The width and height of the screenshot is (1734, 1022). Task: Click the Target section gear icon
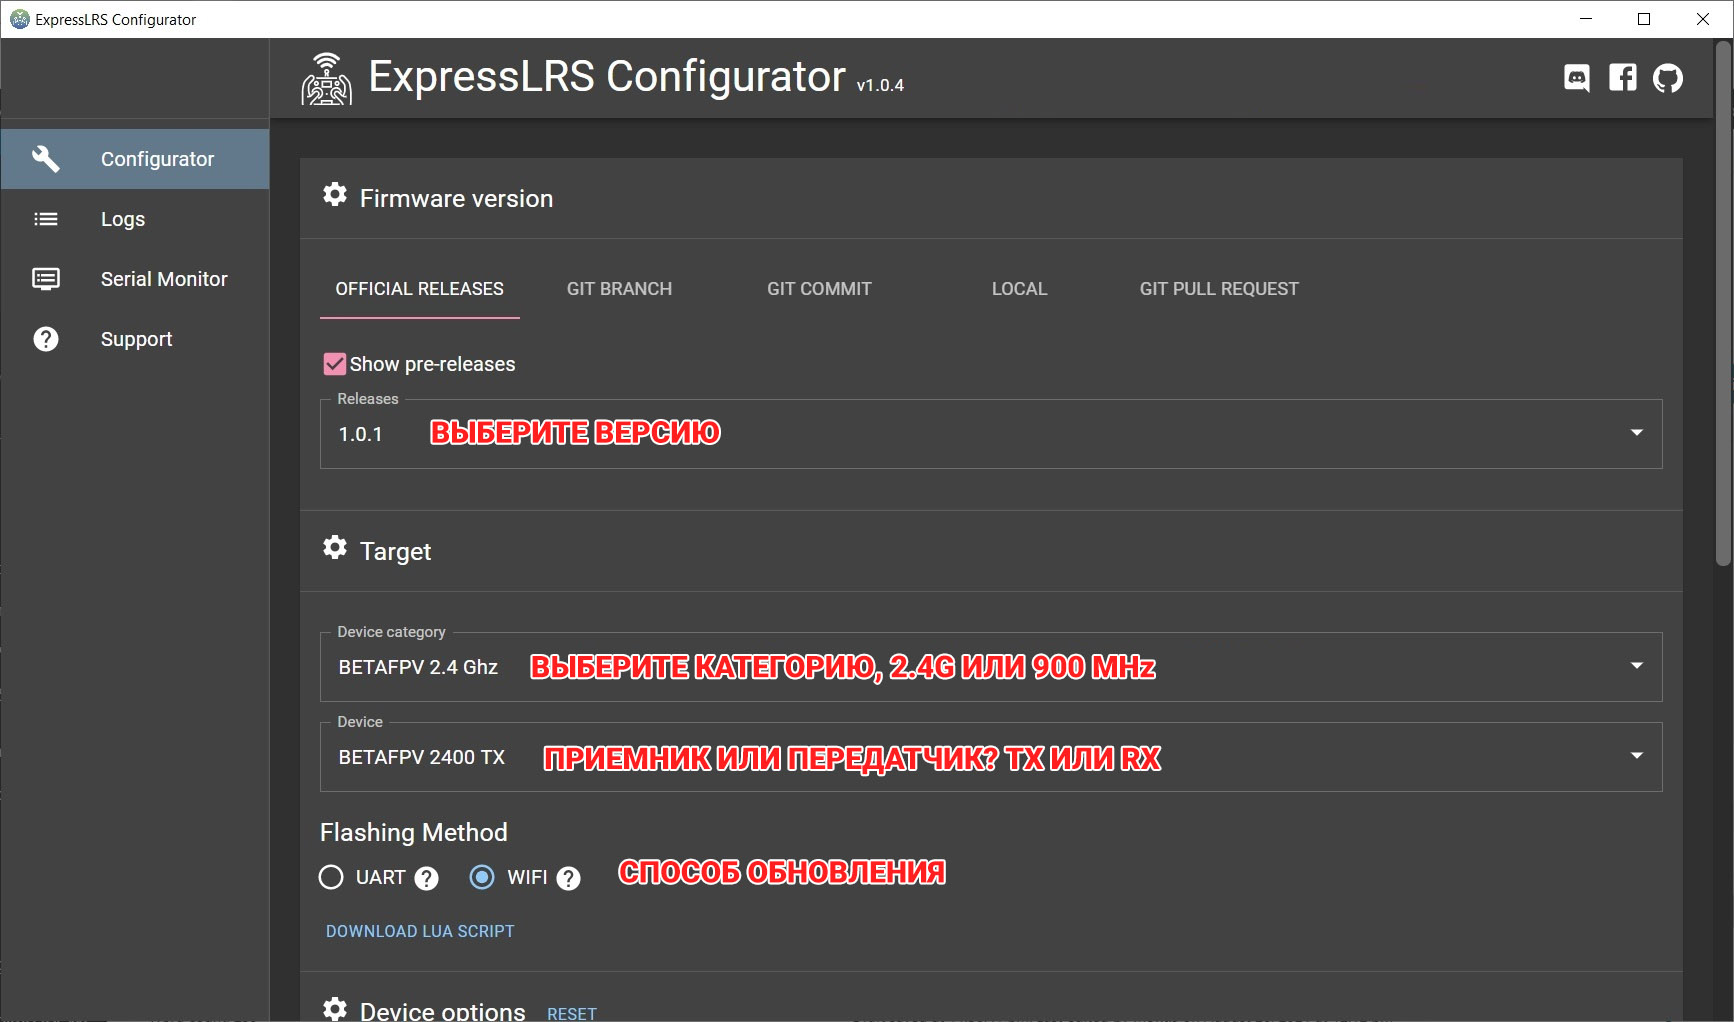tap(335, 547)
